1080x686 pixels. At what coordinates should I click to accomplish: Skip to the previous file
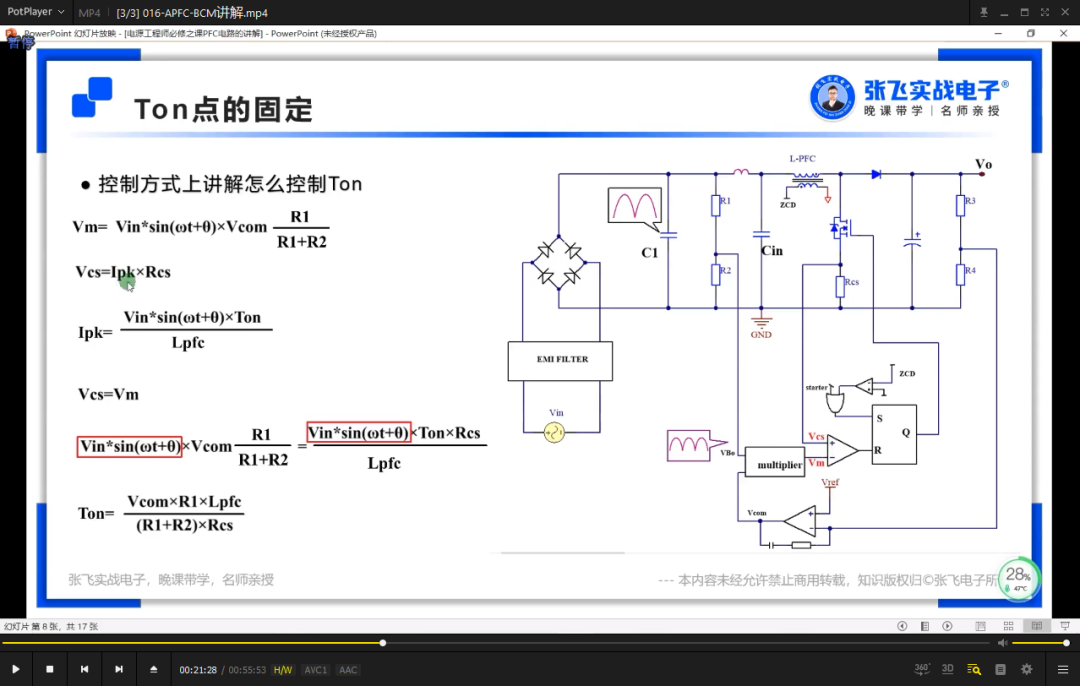(x=84, y=669)
